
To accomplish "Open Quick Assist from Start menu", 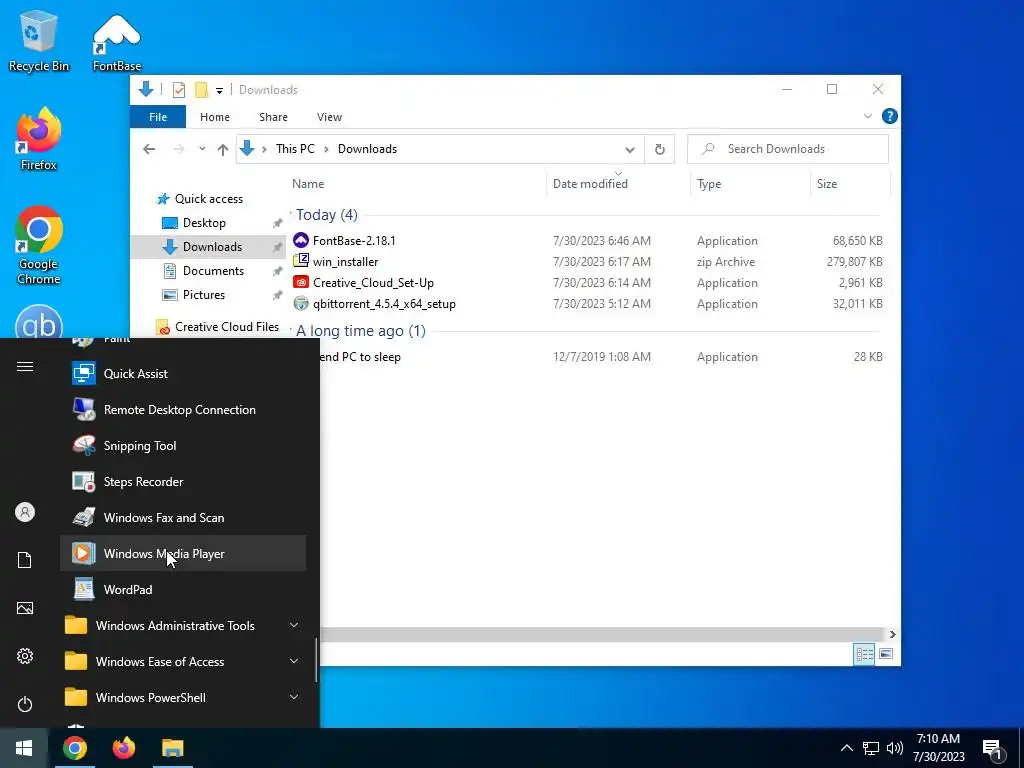I will click(x=183, y=374).
